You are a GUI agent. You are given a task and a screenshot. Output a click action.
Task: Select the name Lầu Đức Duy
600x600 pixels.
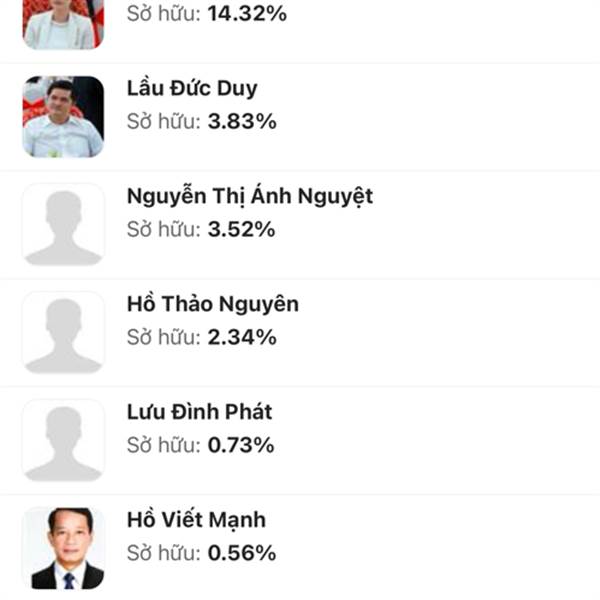click(x=192, y=89)
